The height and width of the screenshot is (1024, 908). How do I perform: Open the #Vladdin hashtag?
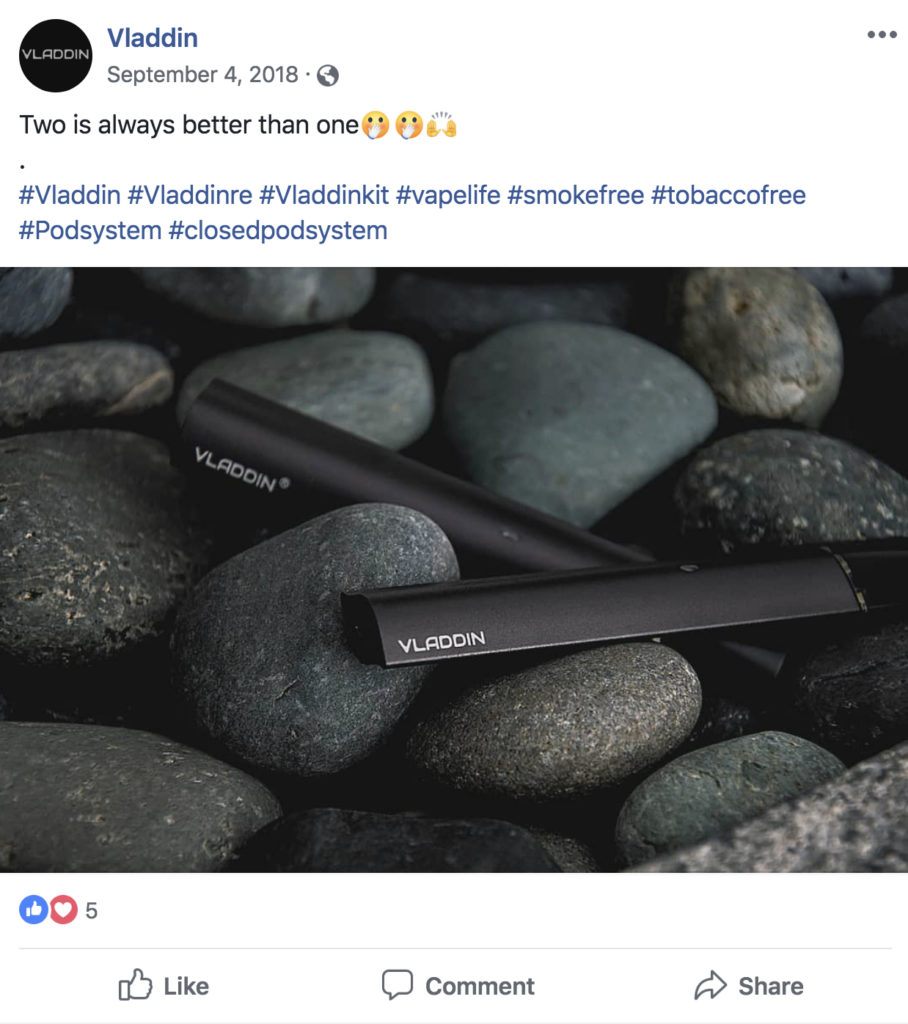tap(70, 195)
